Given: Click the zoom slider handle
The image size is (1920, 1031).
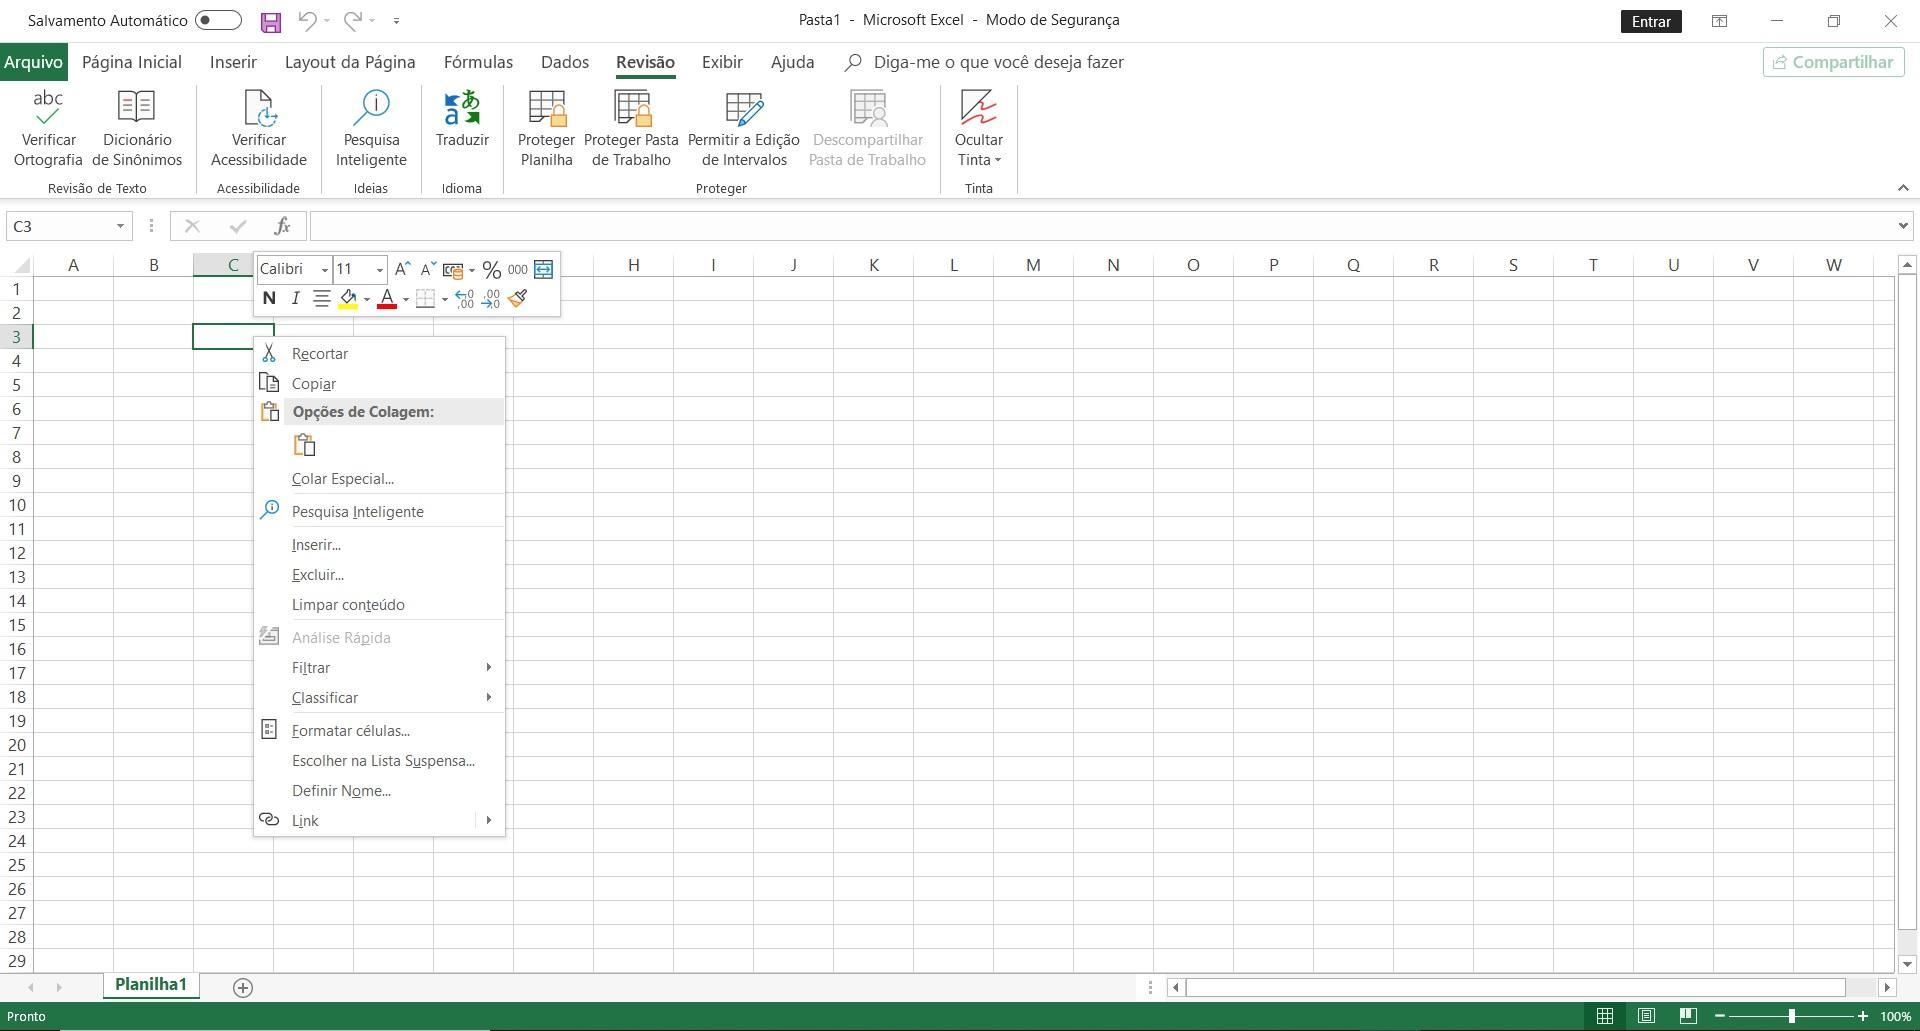Looking at the screenshot, I should 1791,1016.
